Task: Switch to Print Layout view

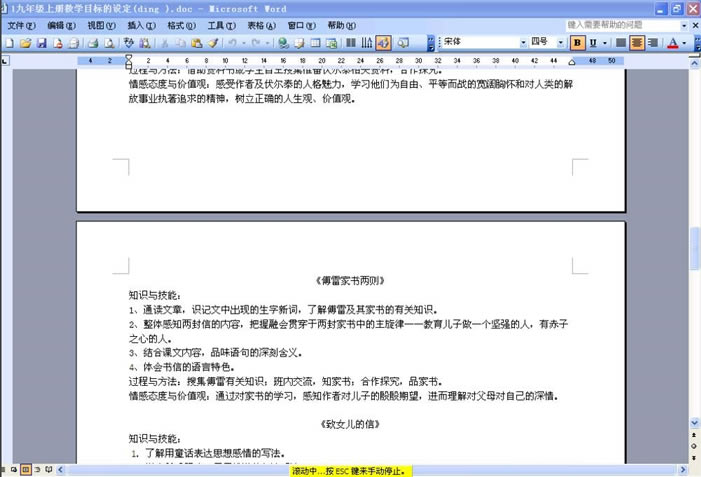Action: pos(26,469)
